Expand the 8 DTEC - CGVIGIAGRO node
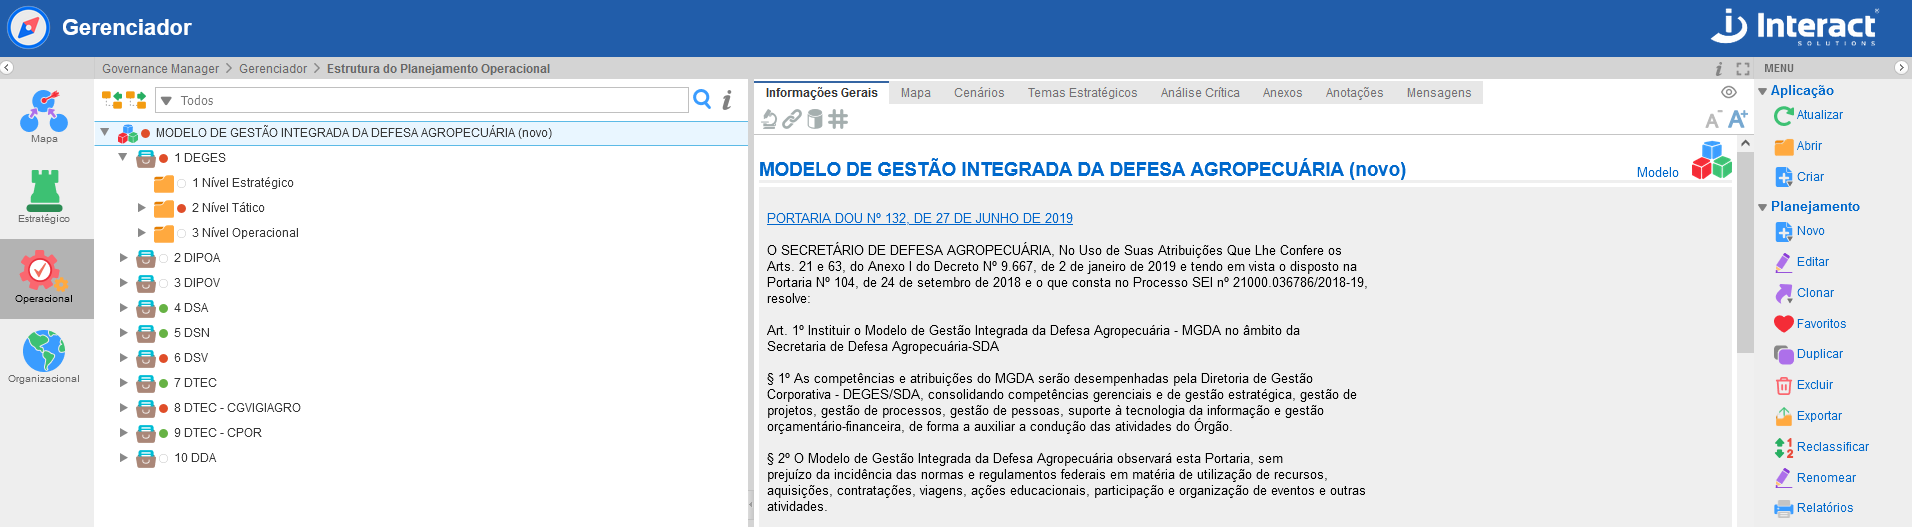This screenshot has height=527, width=1912. (x=124, y=408)
